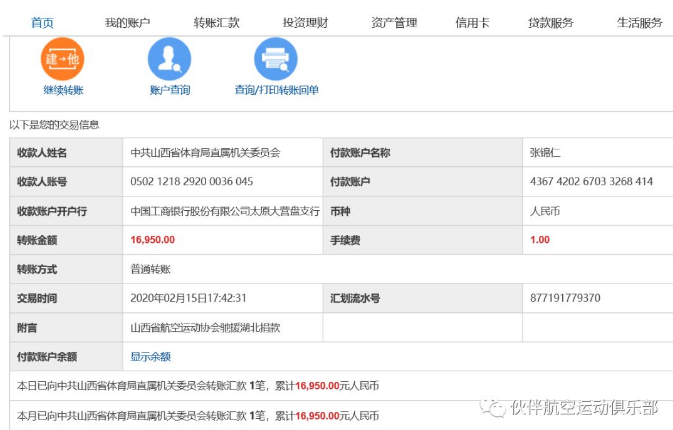Select payee name 中共山西省体育局直属机关委员会
The height and width of the screenshot is (430, 673).
(x=205, y=153)
